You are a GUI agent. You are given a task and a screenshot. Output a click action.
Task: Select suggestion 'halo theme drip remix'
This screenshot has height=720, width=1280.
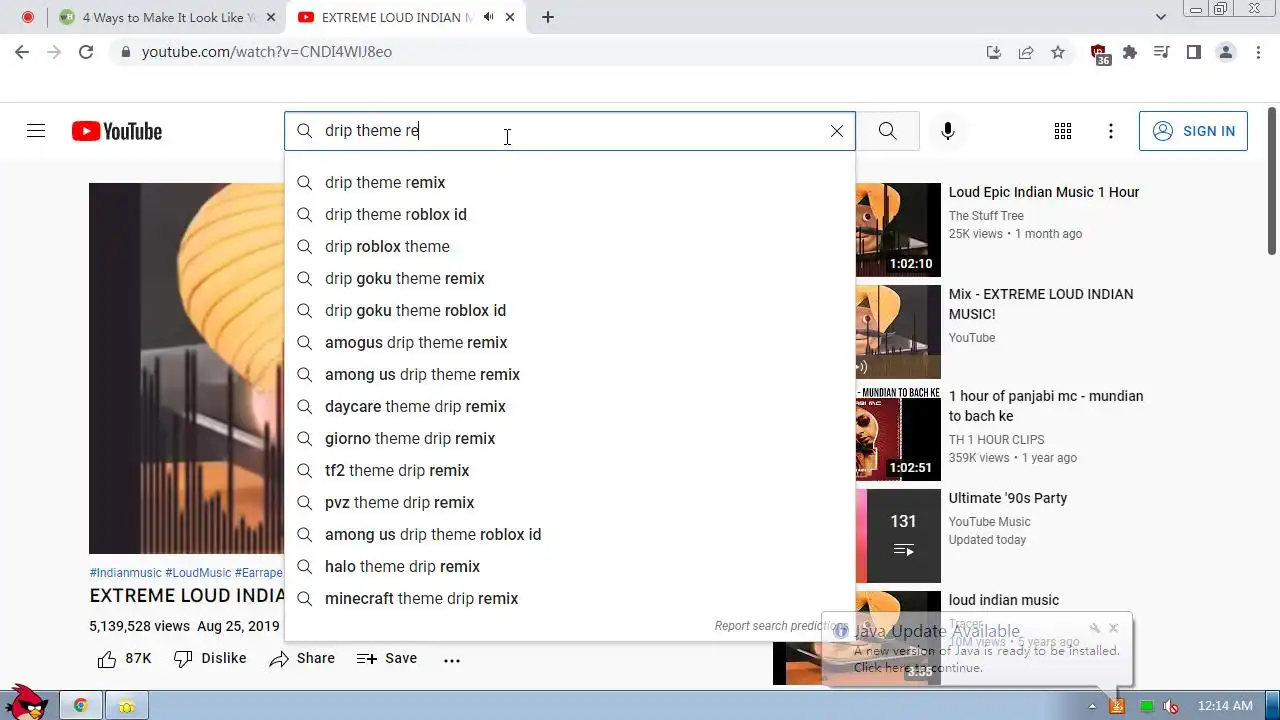point(570,566)
